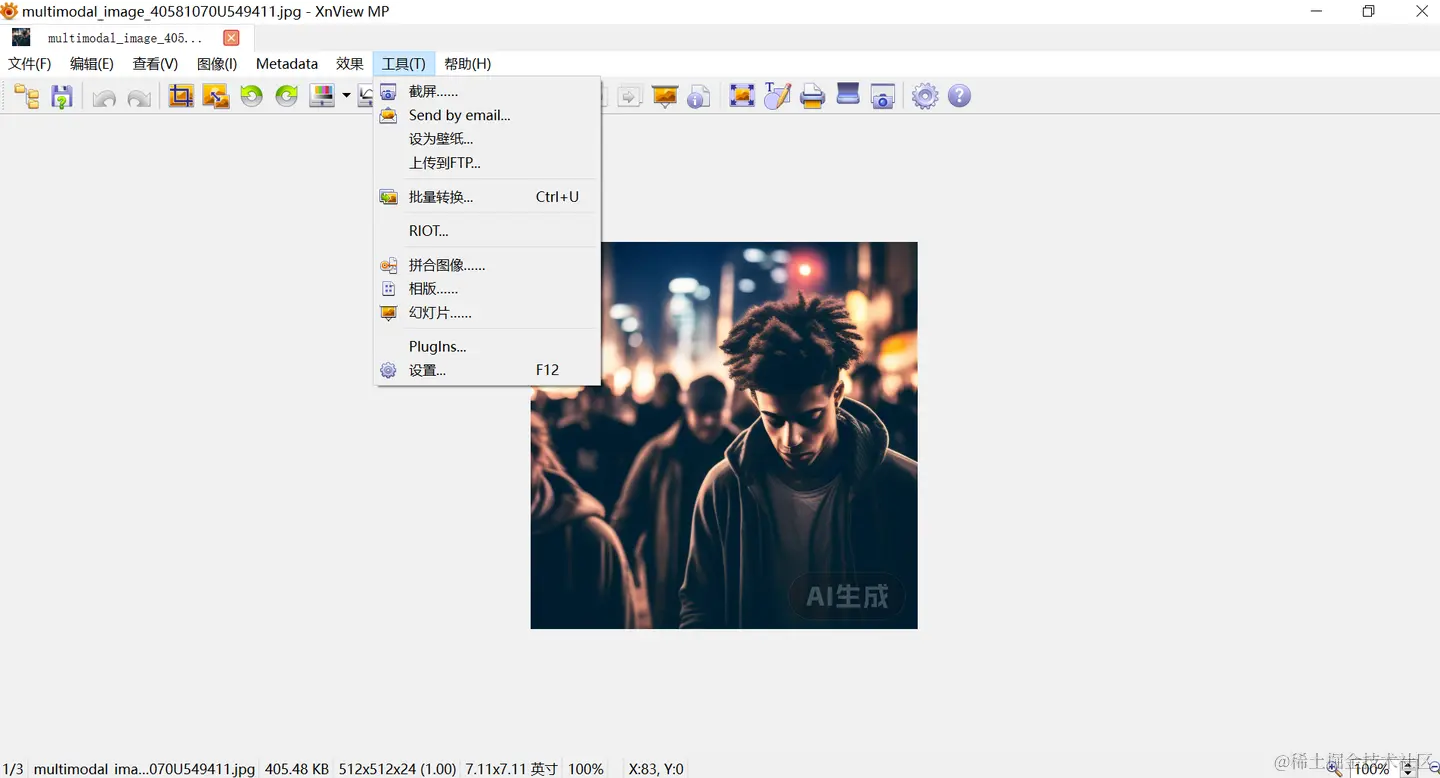
Task: Open the file properties info icon
Action: point(699,96)
